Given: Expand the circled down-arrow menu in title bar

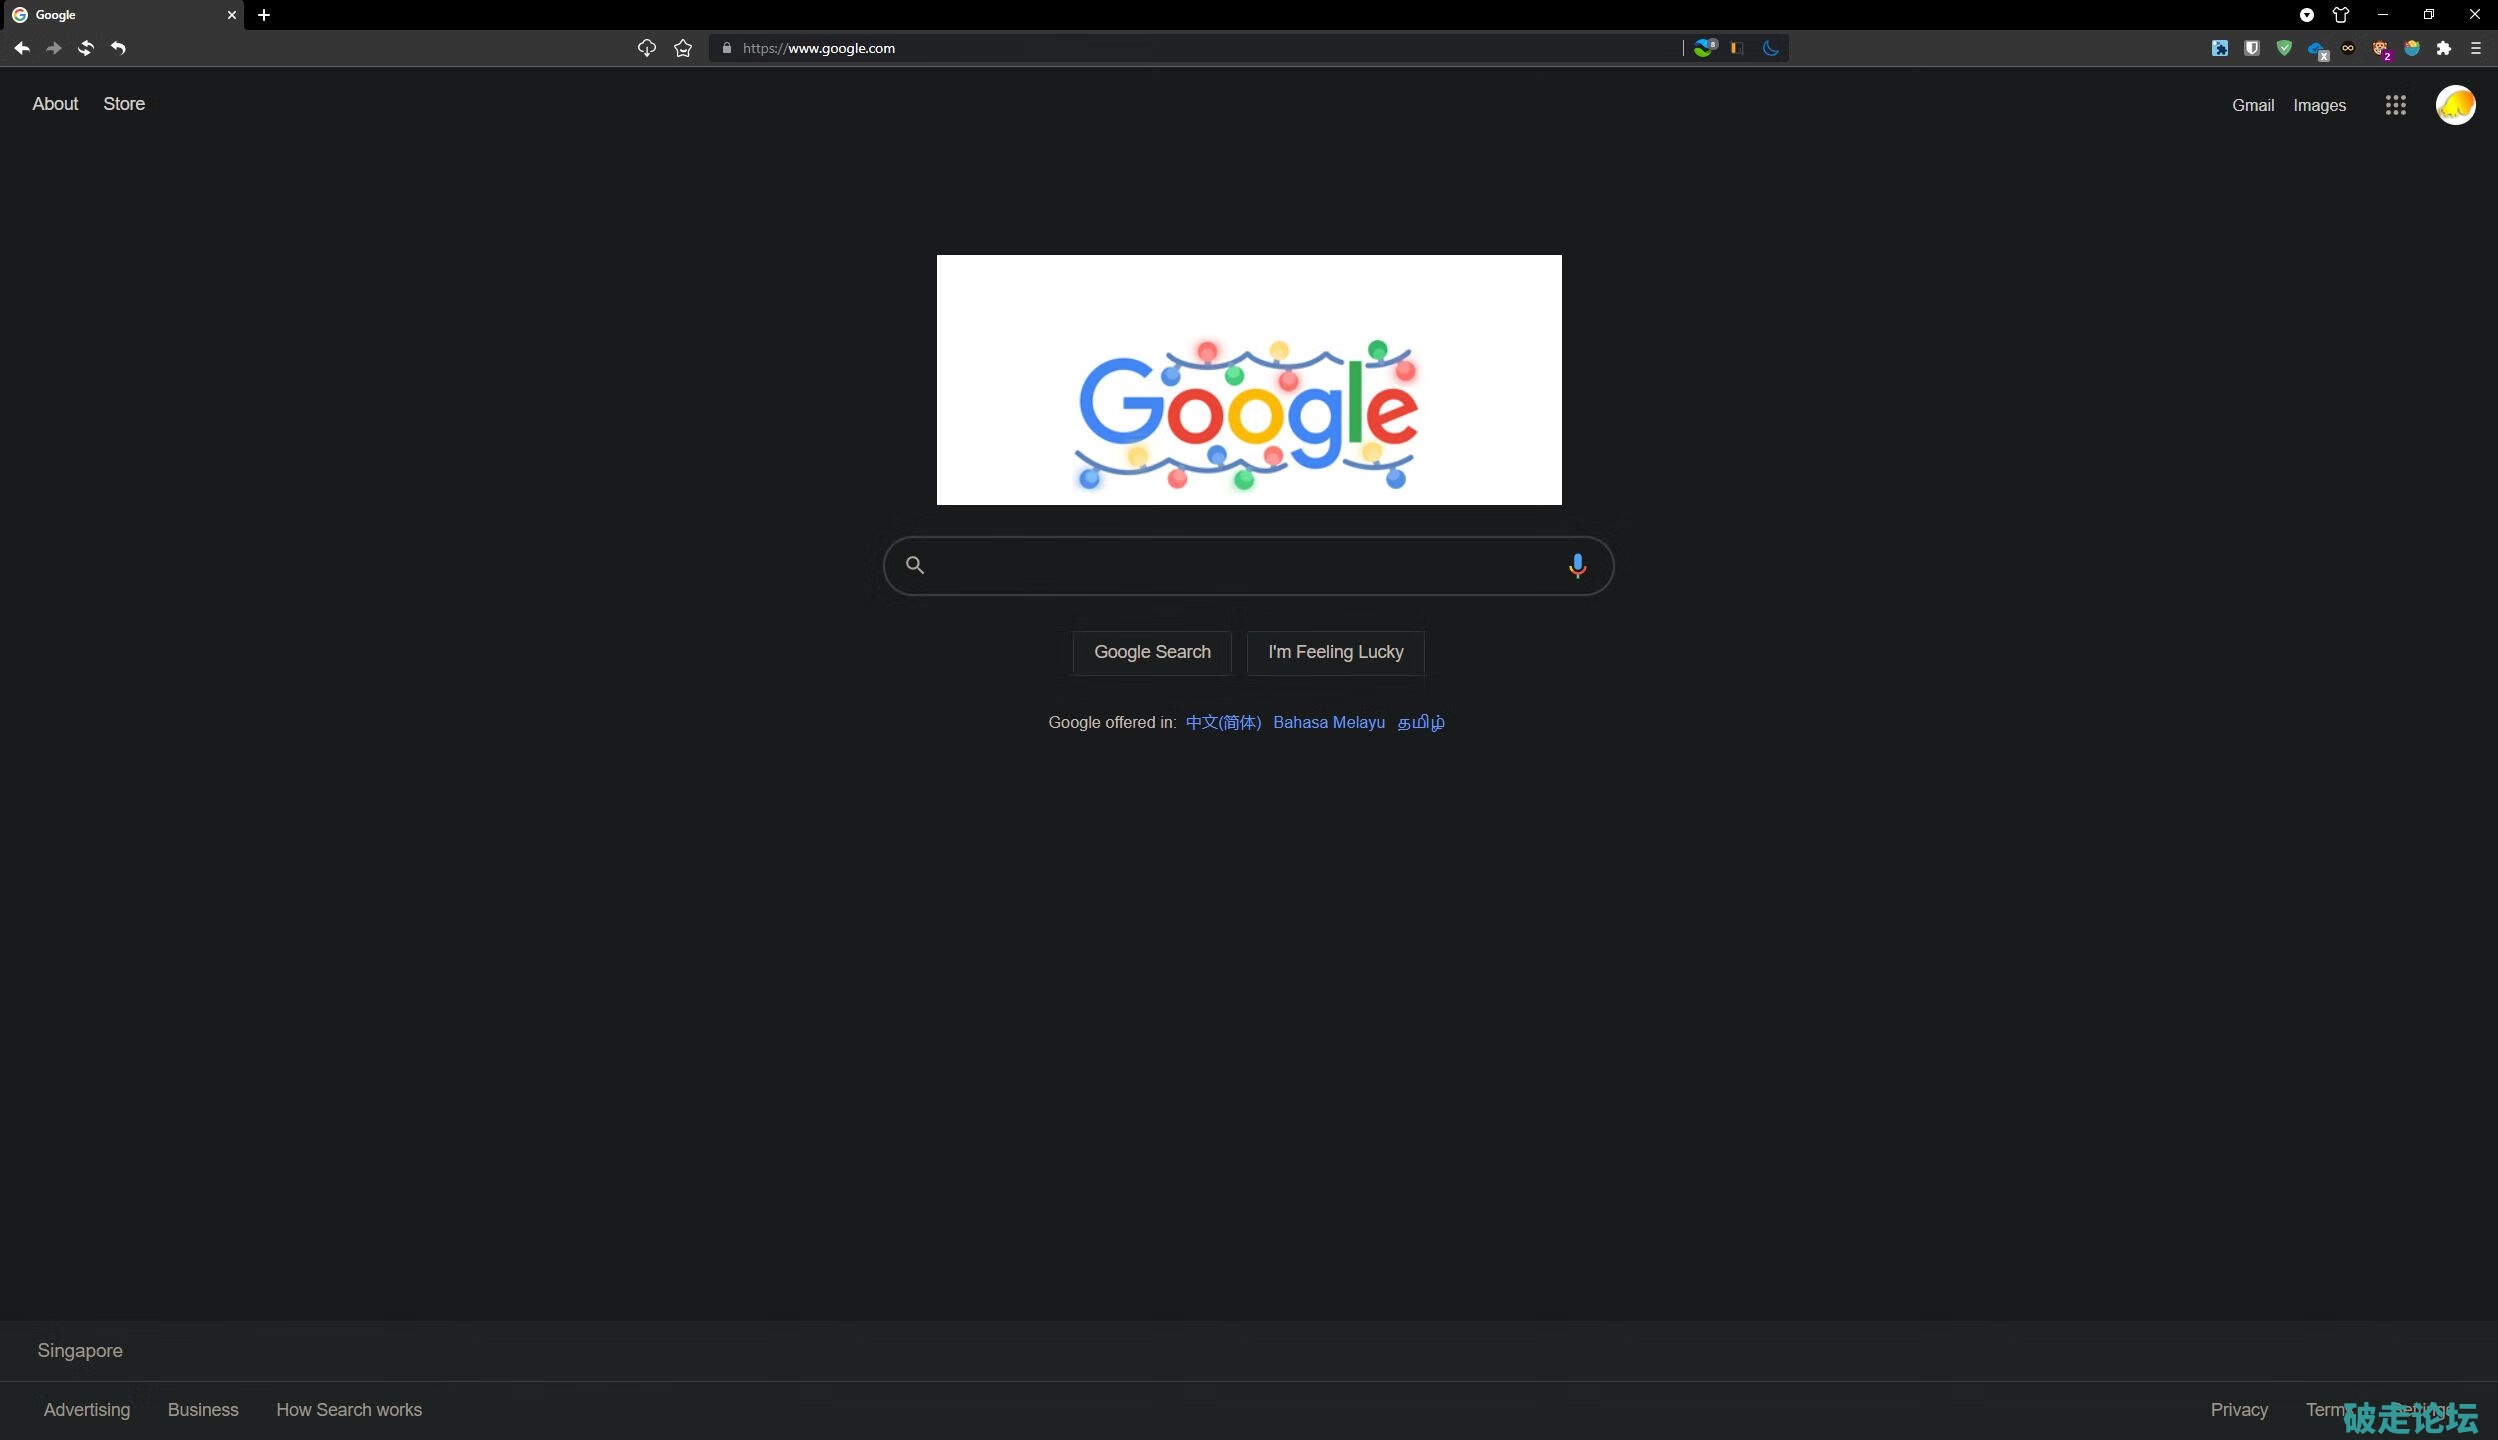Looking at the screenshot, I should click(2307, 15).
